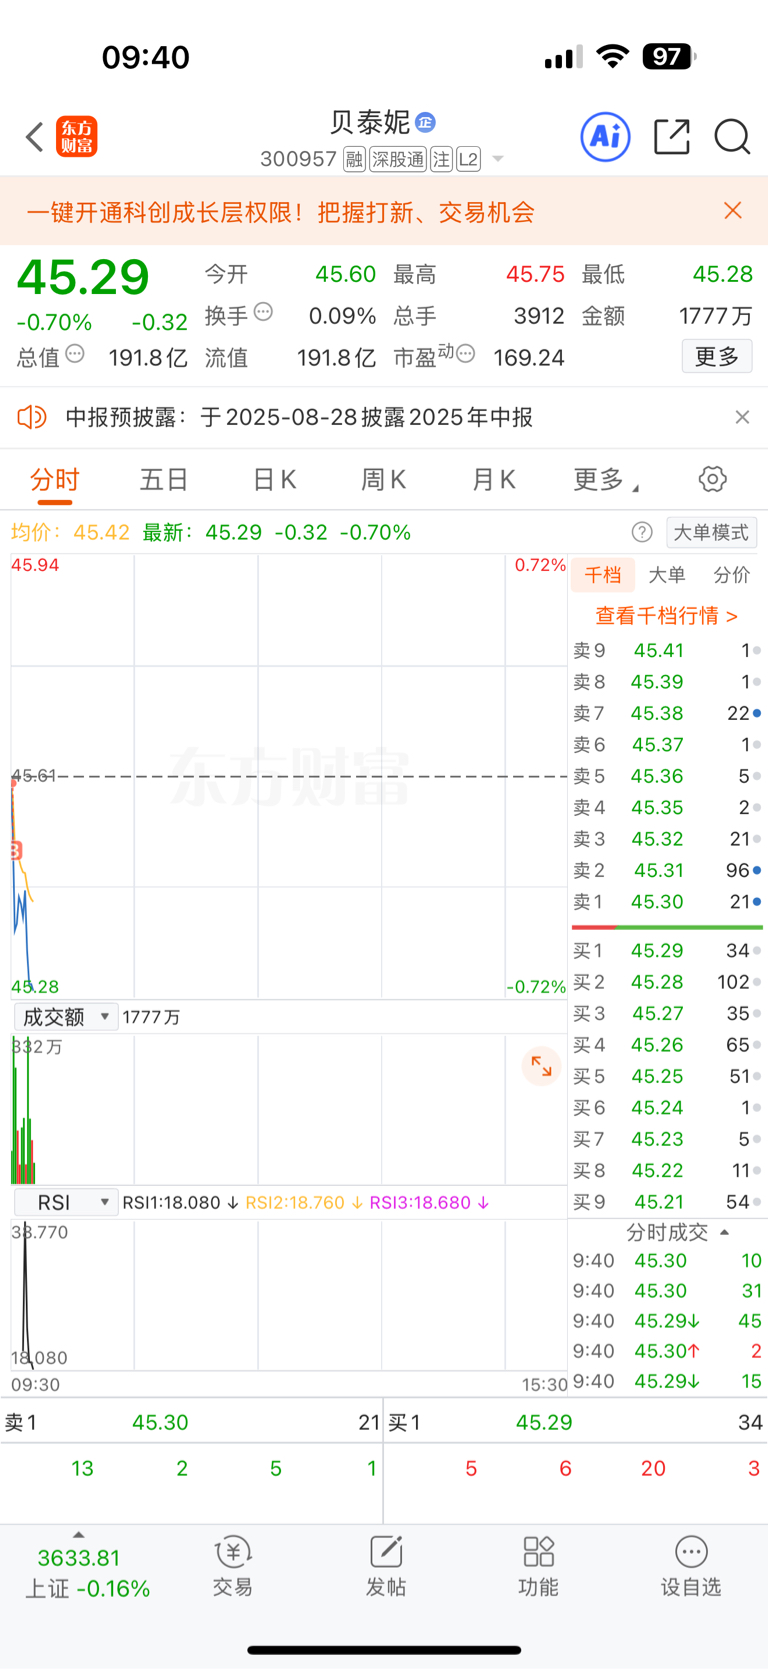Tap 卖2 row at 45.31
Image resolution: width=768 pixels, height=1669 pixels.
coord(666,871)
